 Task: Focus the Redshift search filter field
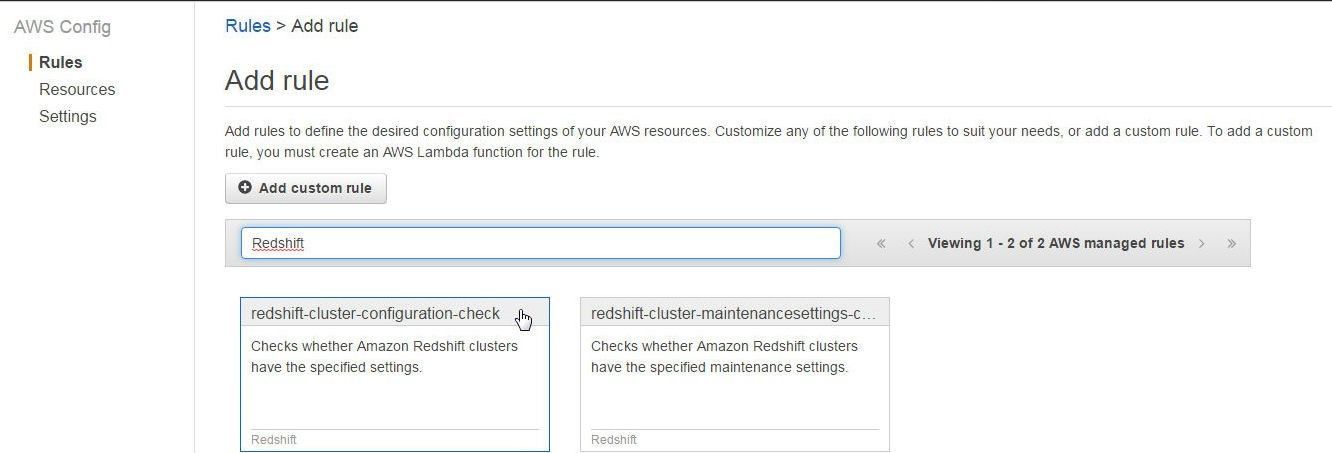540,243
